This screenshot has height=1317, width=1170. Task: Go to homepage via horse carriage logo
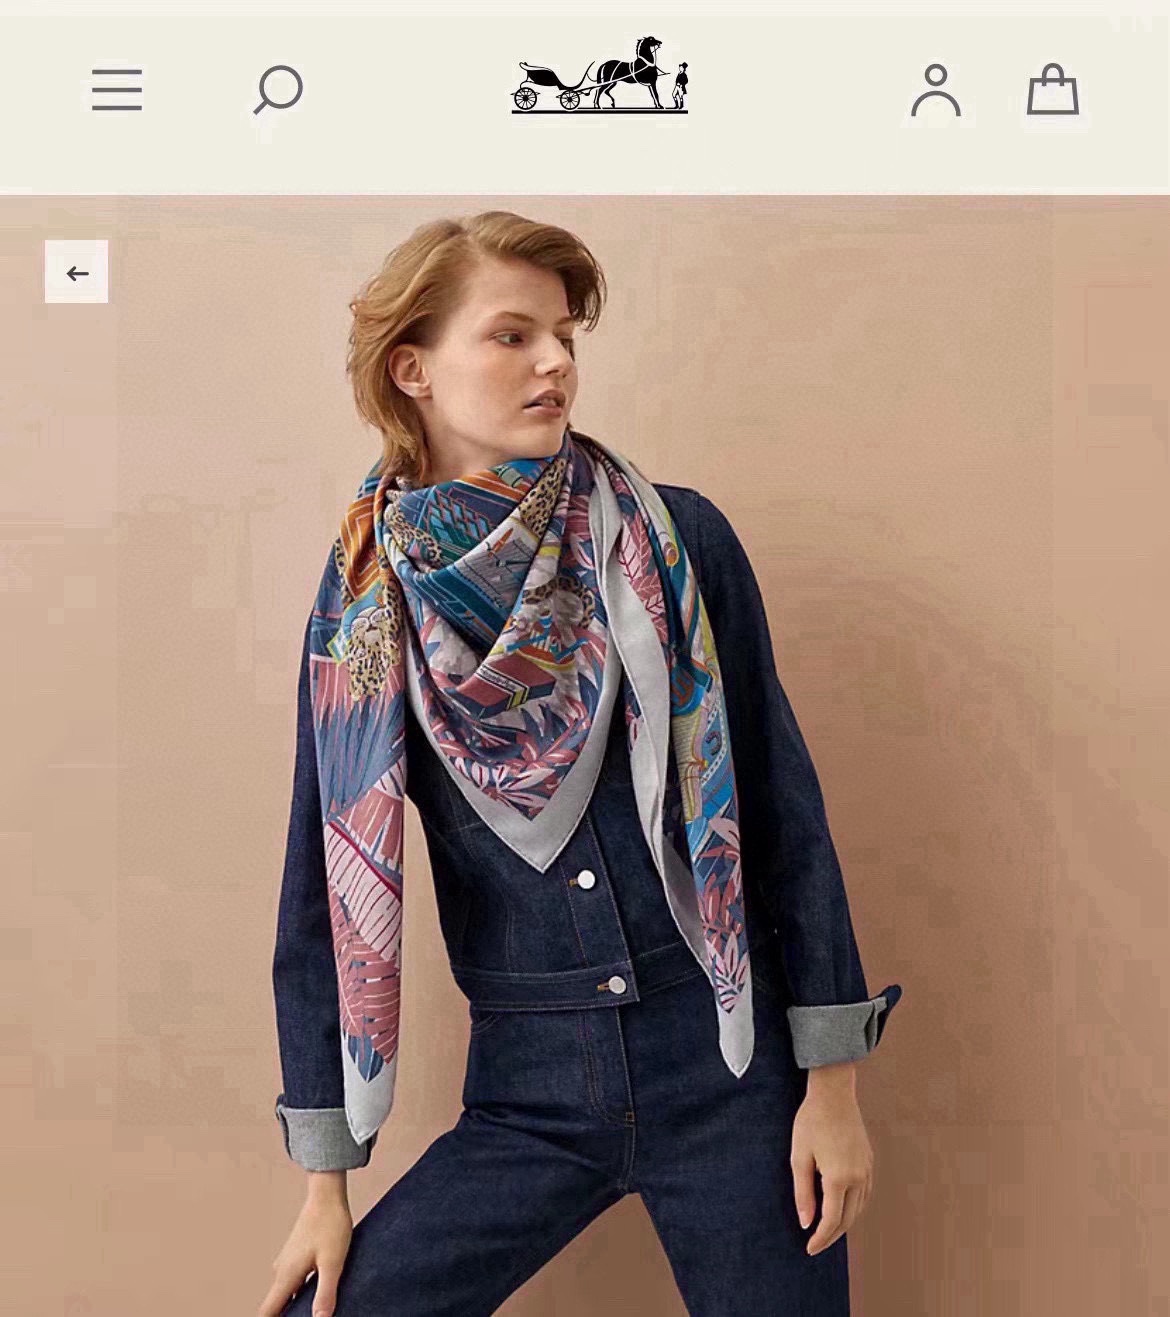coord(600,74)
